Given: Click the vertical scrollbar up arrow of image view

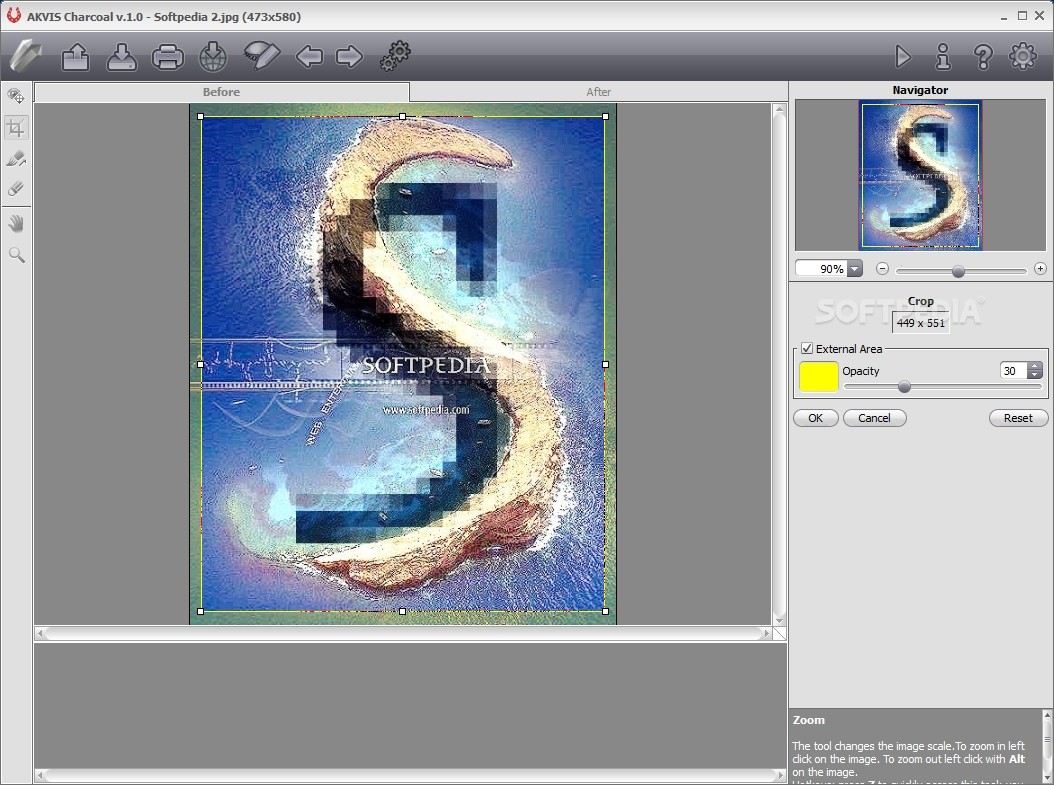Looking at the screenshot, I should (779, 109).
